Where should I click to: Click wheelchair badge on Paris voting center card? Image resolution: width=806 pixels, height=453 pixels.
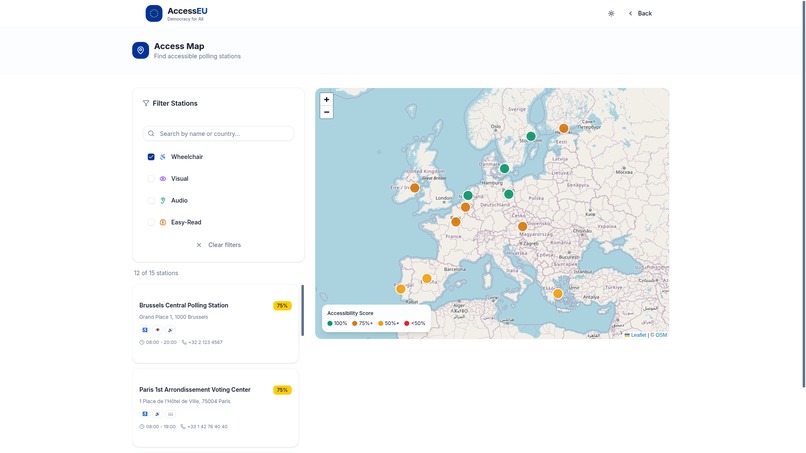pos(145,414)
